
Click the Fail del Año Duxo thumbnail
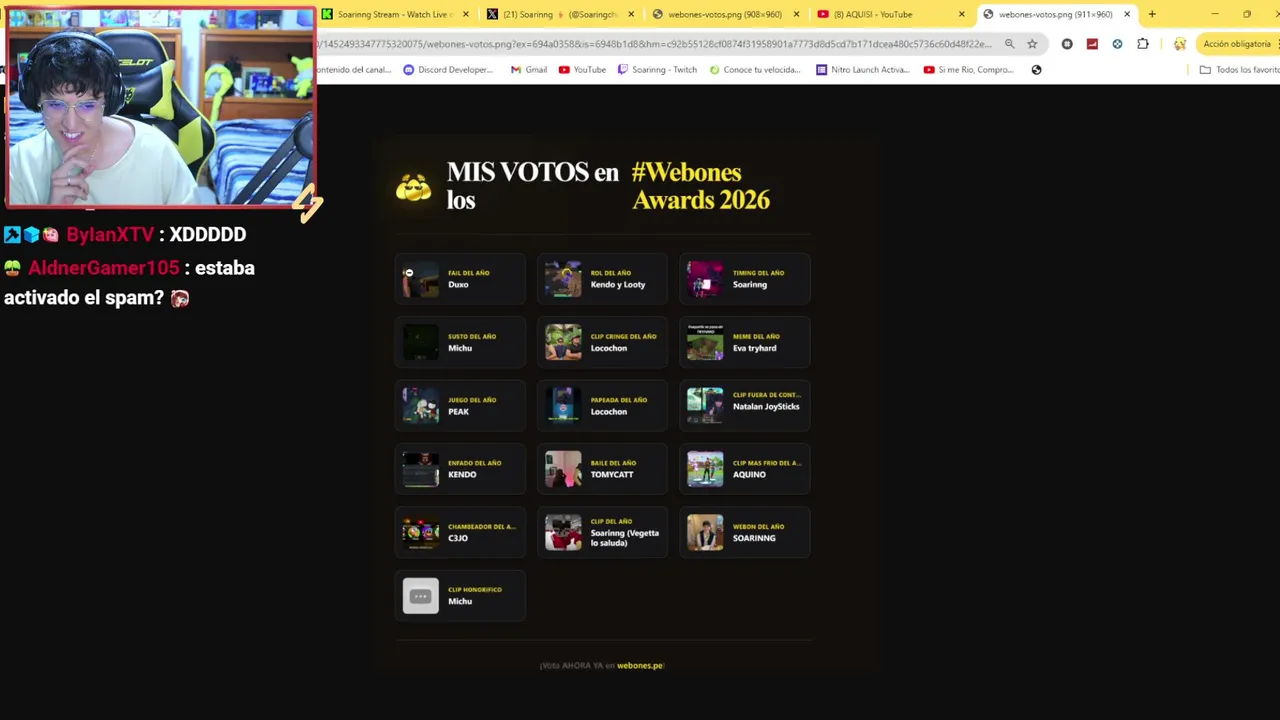pos(420,279)
